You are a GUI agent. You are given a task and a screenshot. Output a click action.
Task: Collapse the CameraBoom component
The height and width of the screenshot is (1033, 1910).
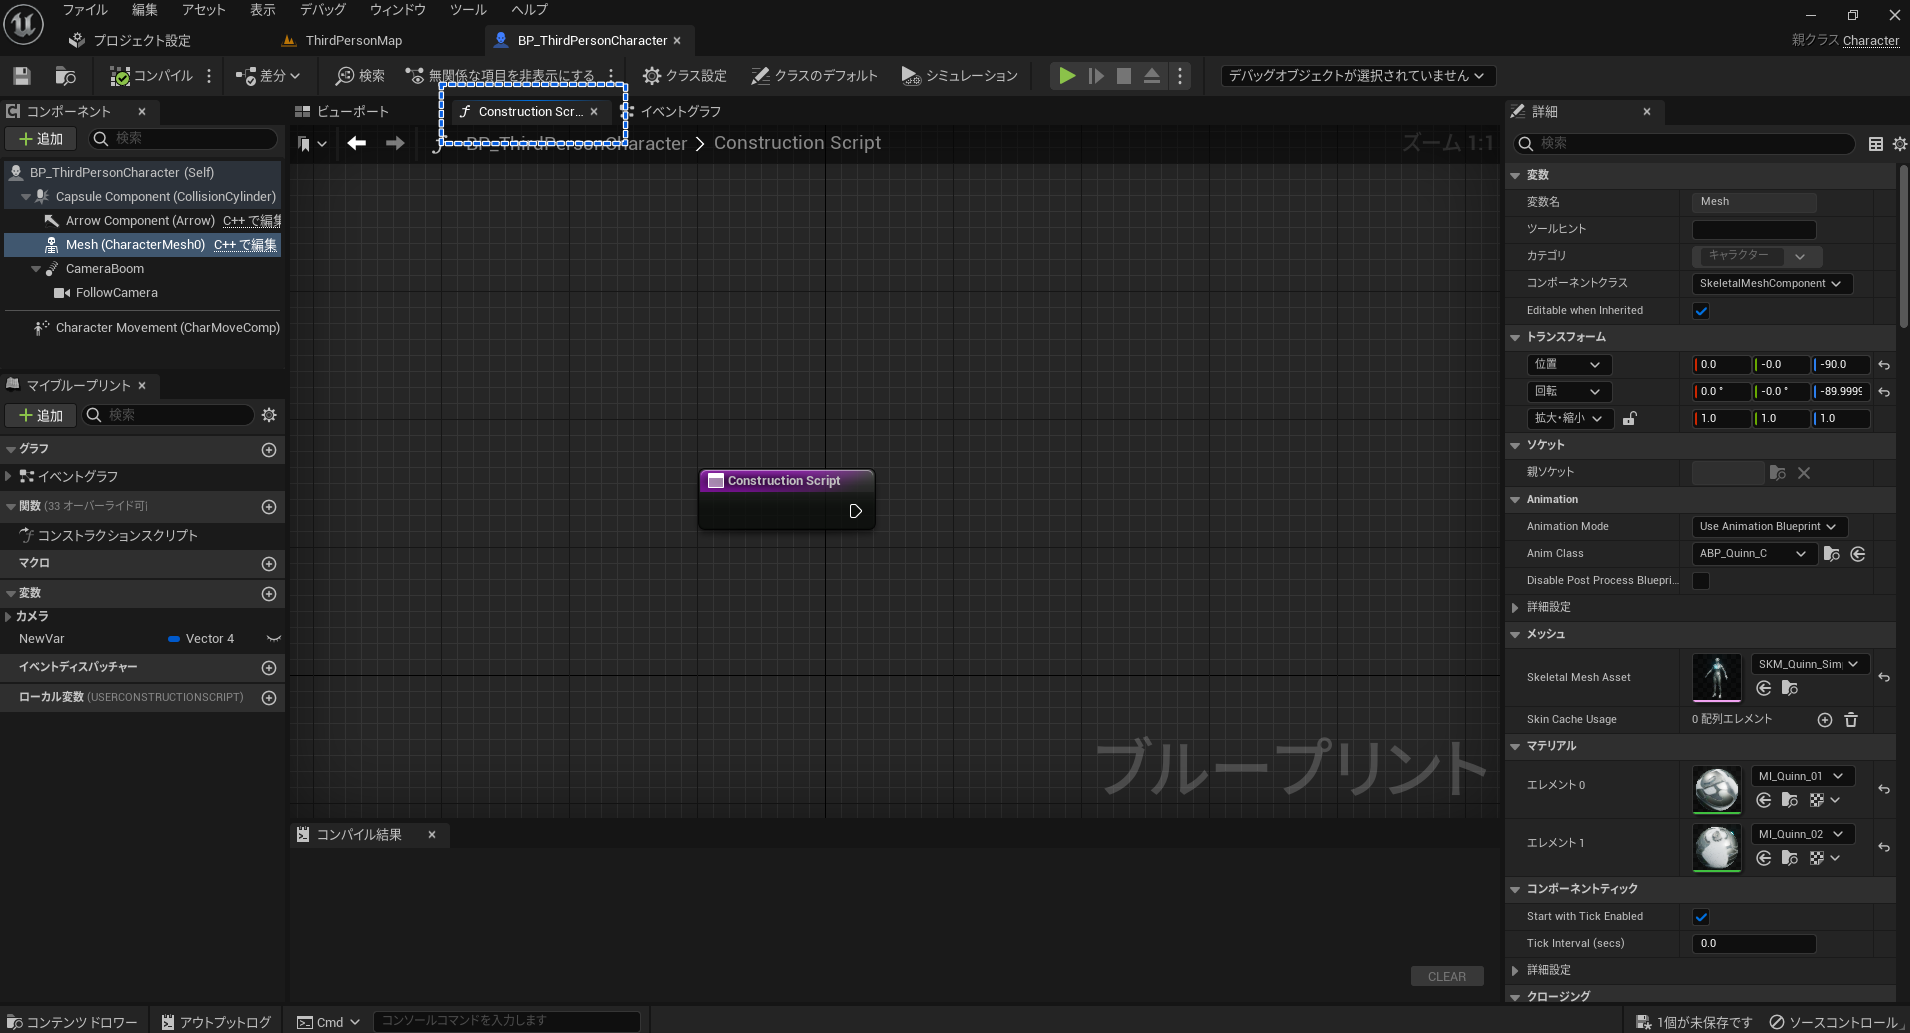36,268
